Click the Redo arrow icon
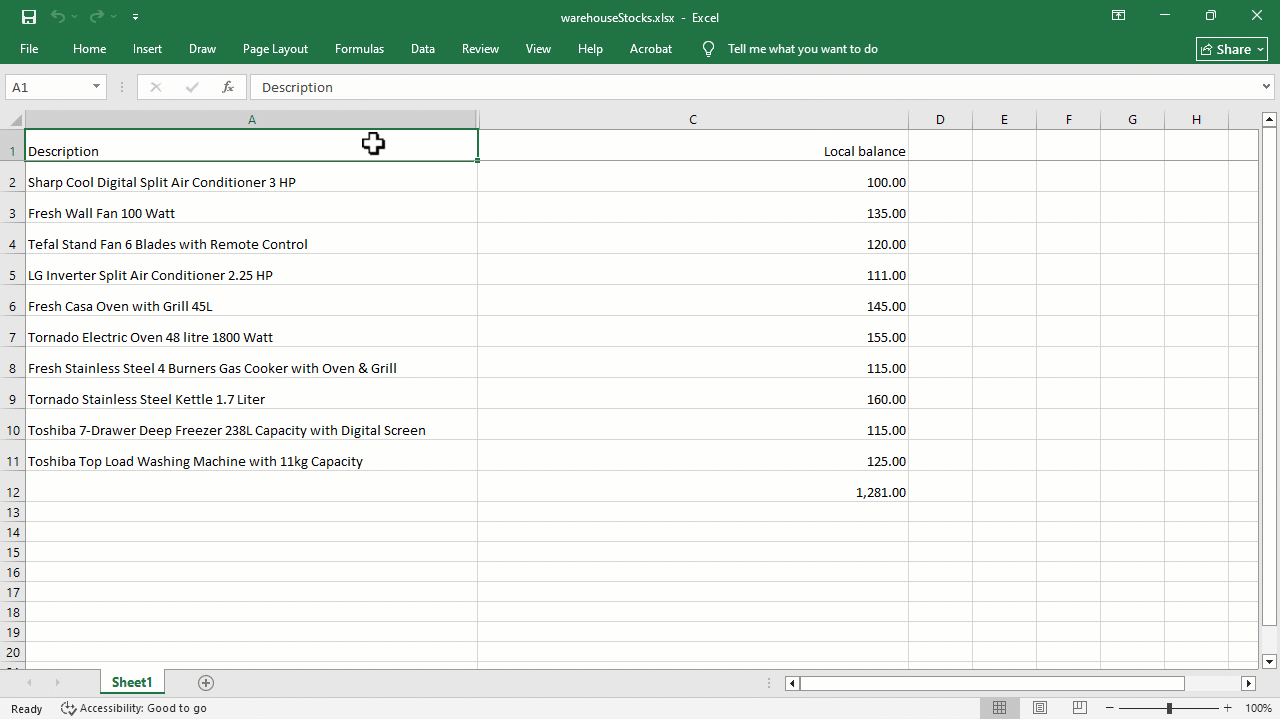This screenshot has width=1280, height=720. [x=97, y=17]
